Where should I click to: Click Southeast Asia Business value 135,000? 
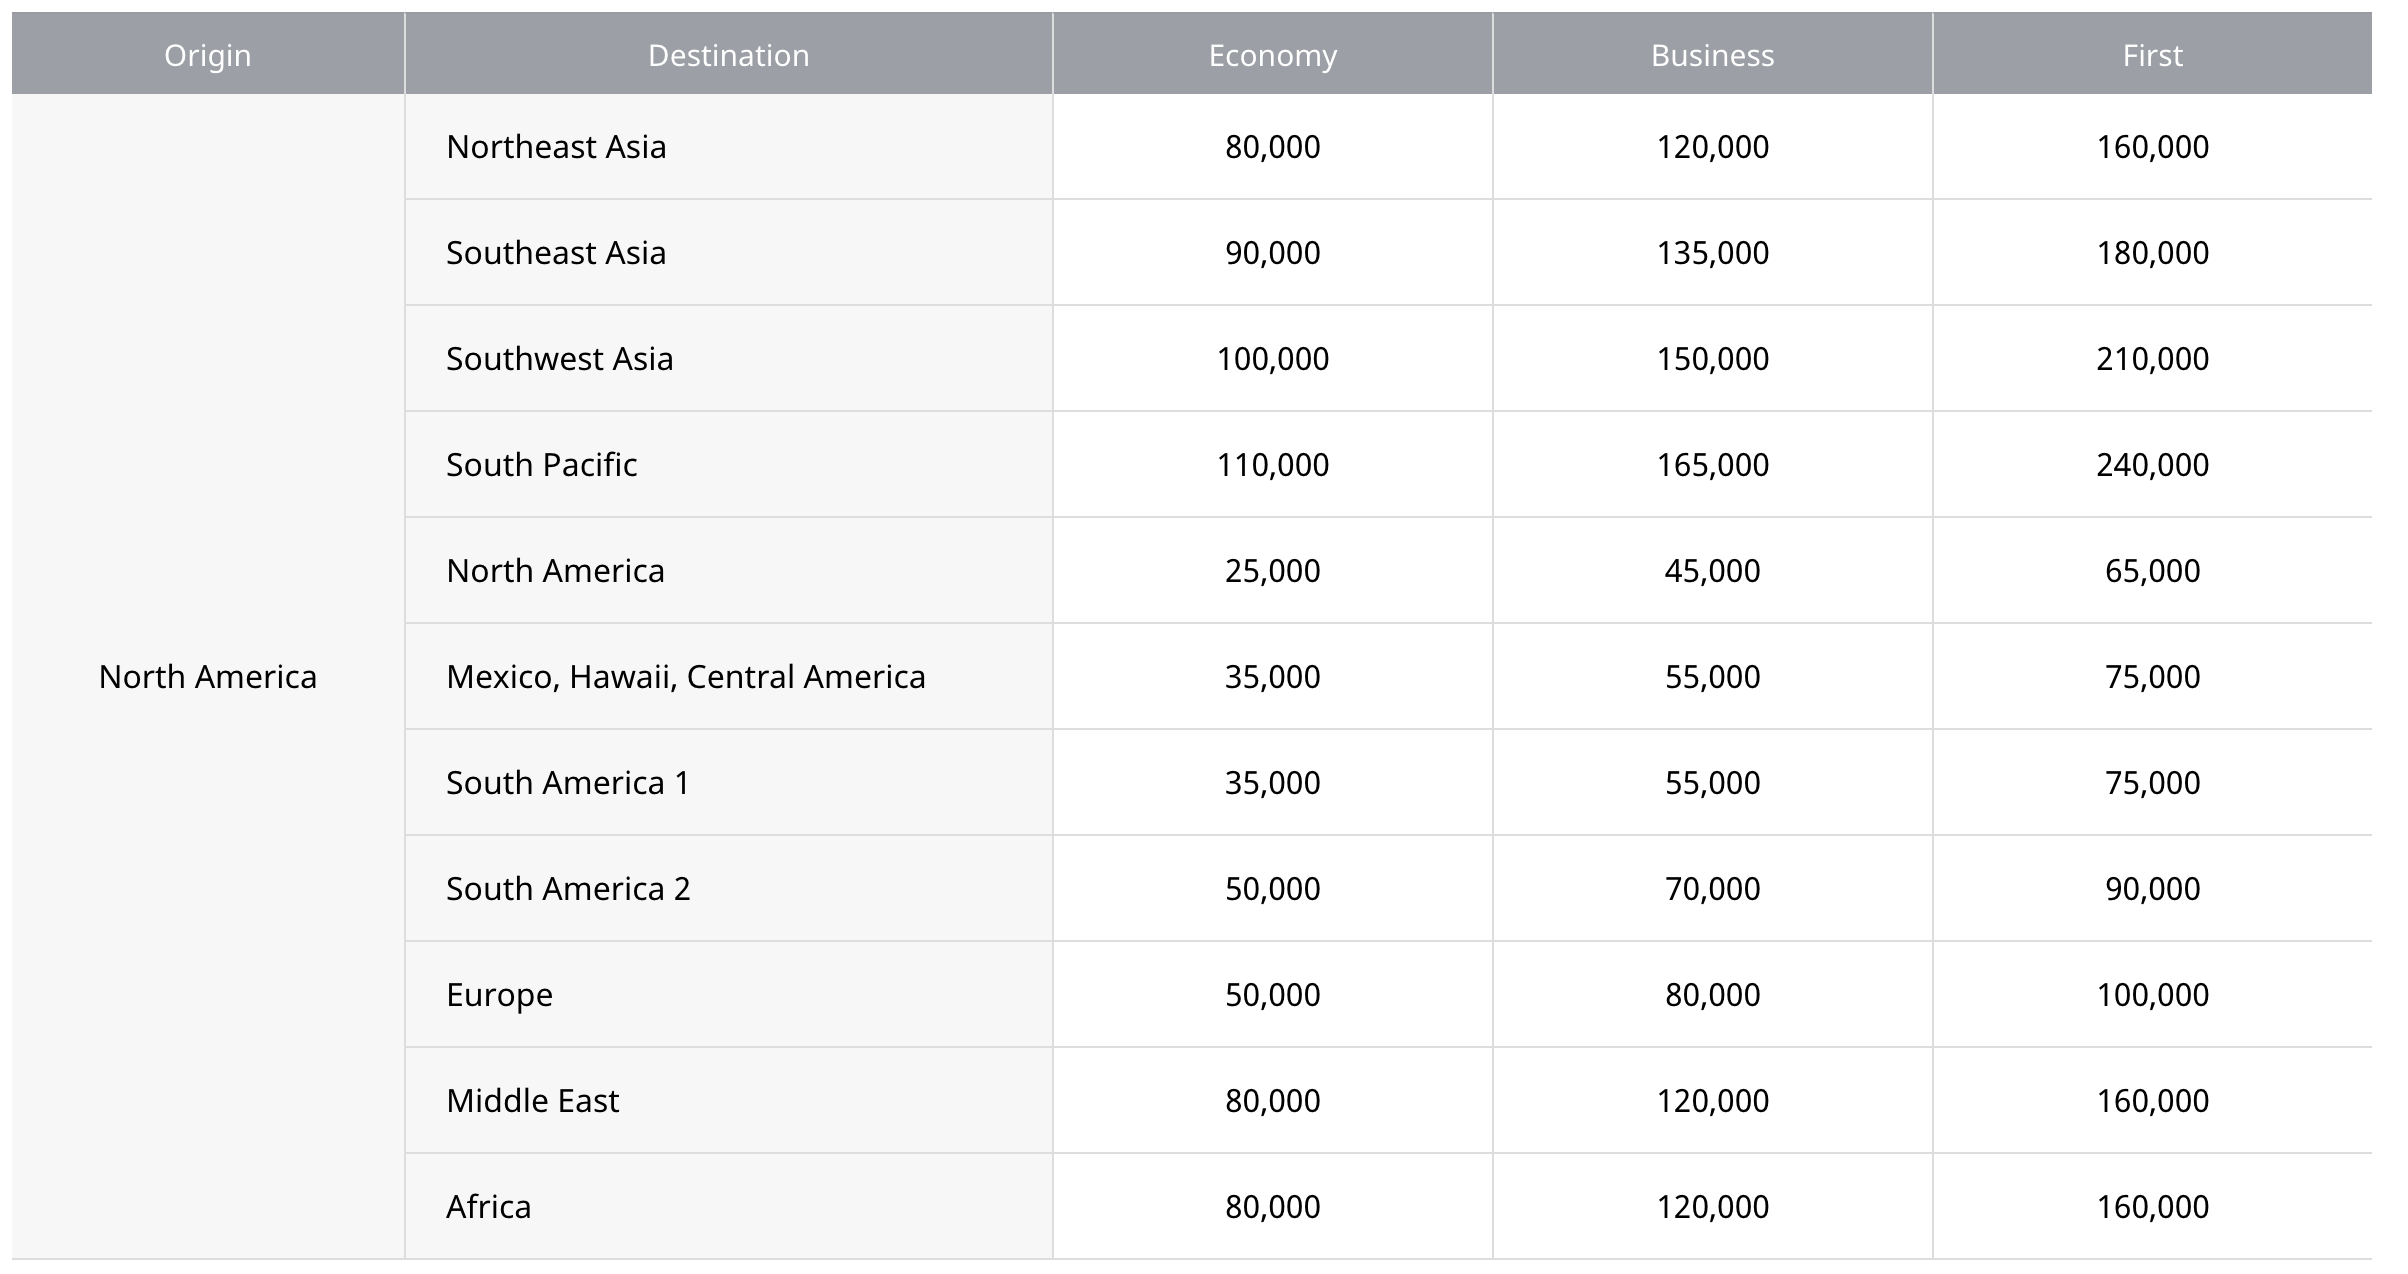[x=1712, y=253]
